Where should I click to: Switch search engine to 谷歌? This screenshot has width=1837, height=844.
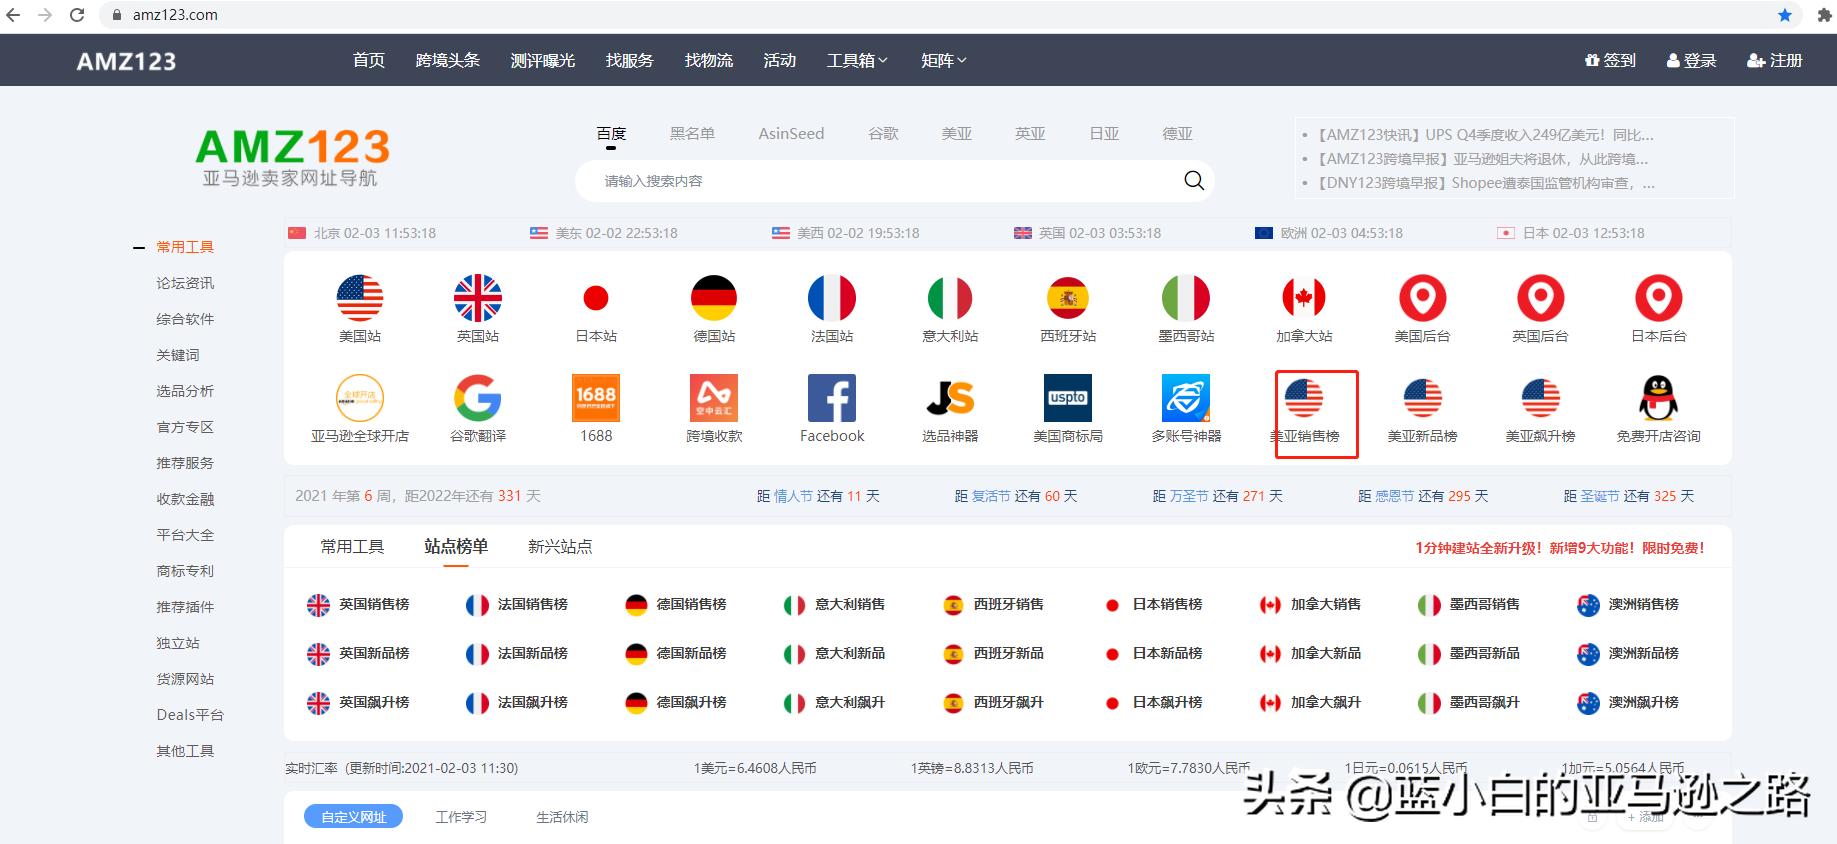[883, 134]
